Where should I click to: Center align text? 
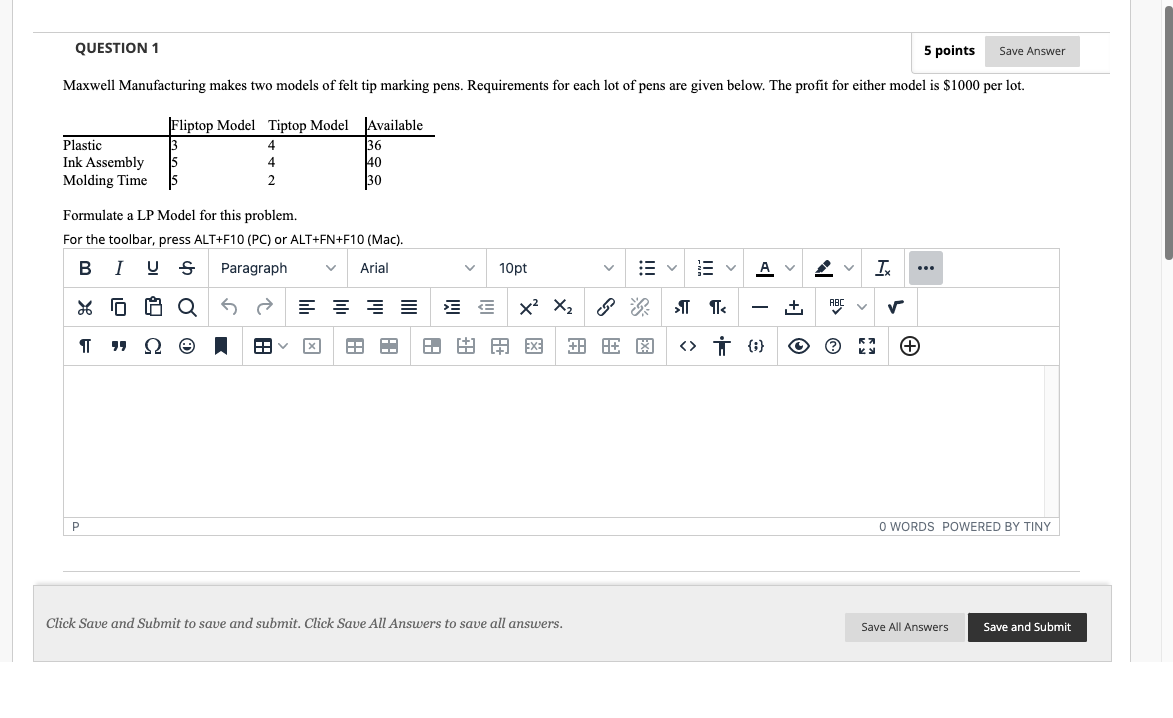click(x=340, y=307)
